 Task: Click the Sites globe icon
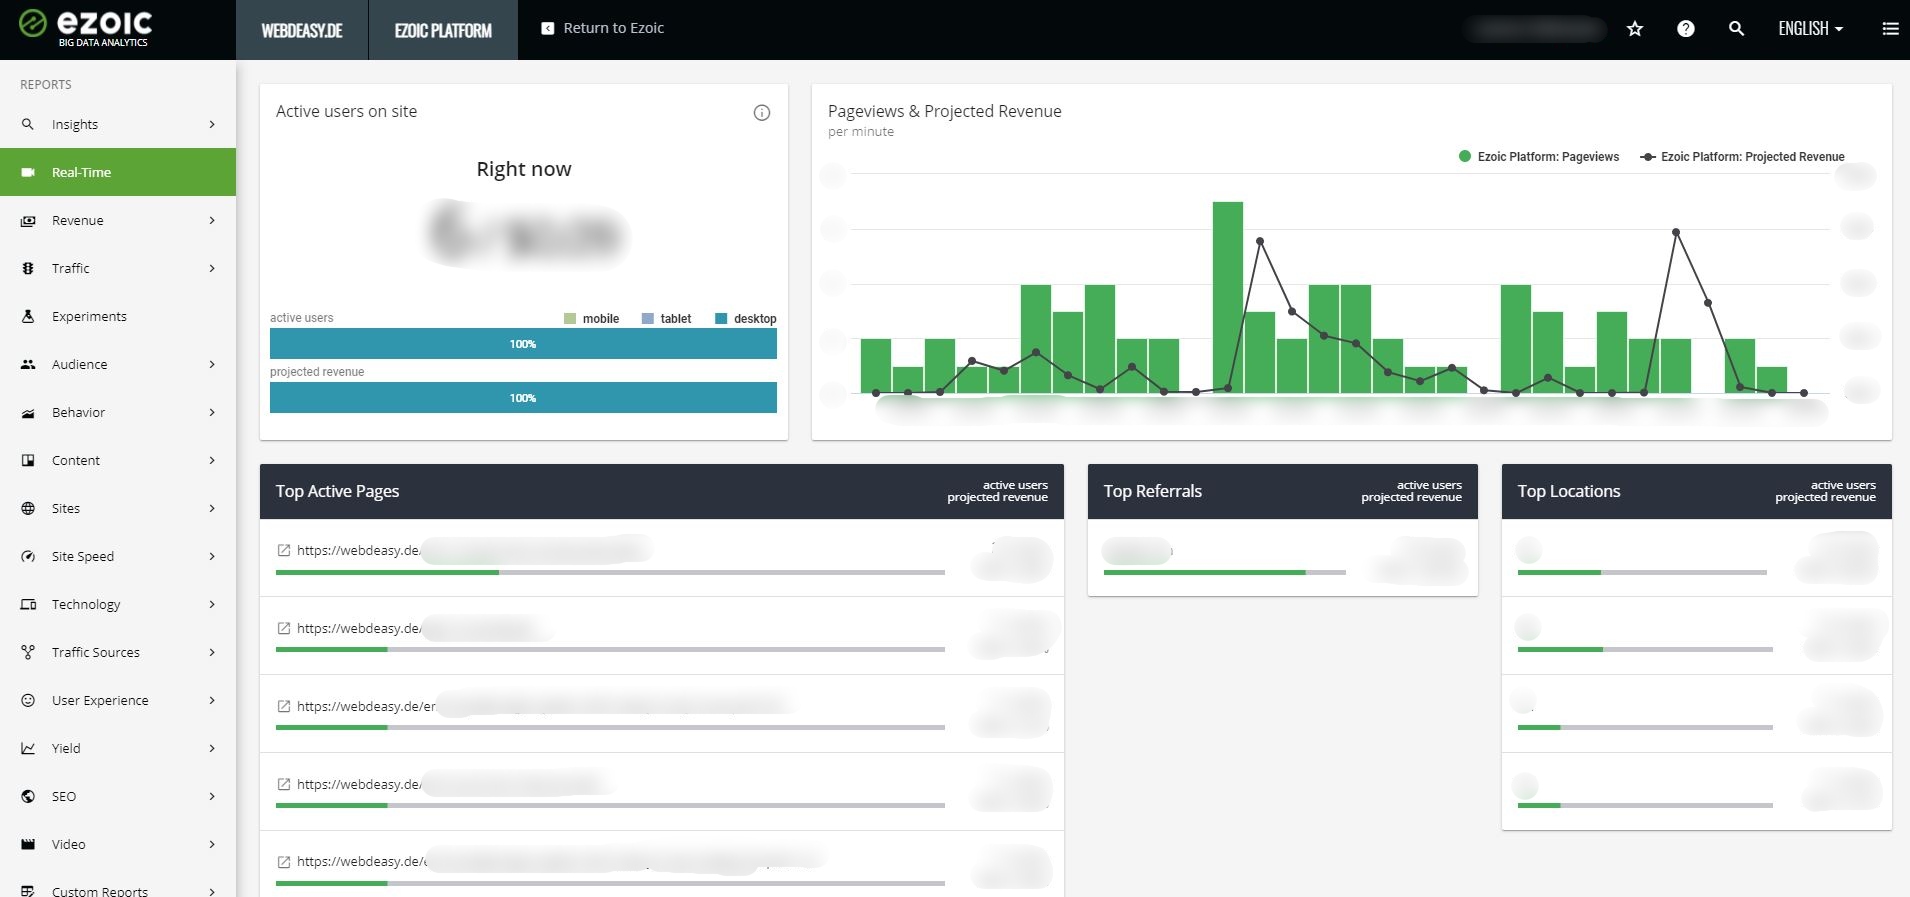(28, 508)
